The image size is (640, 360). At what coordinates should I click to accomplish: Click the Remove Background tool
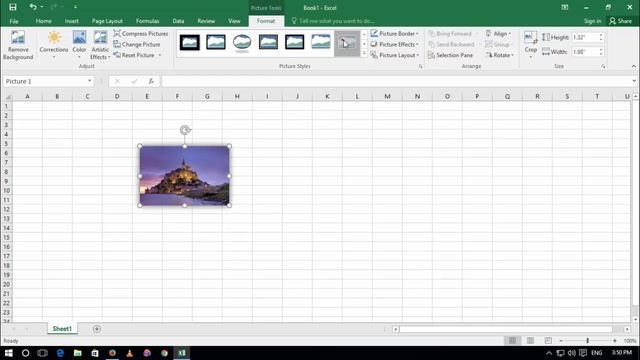[18, 45]
